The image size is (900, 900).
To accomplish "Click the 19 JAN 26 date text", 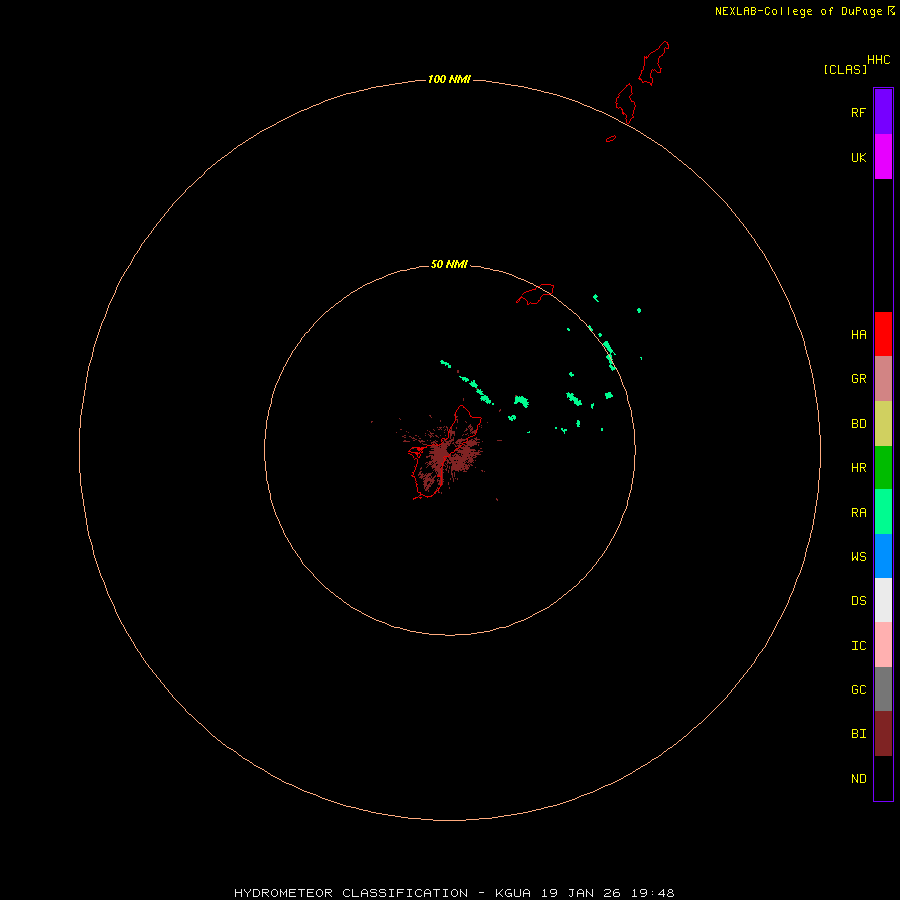I will click(x=581, y=893).
